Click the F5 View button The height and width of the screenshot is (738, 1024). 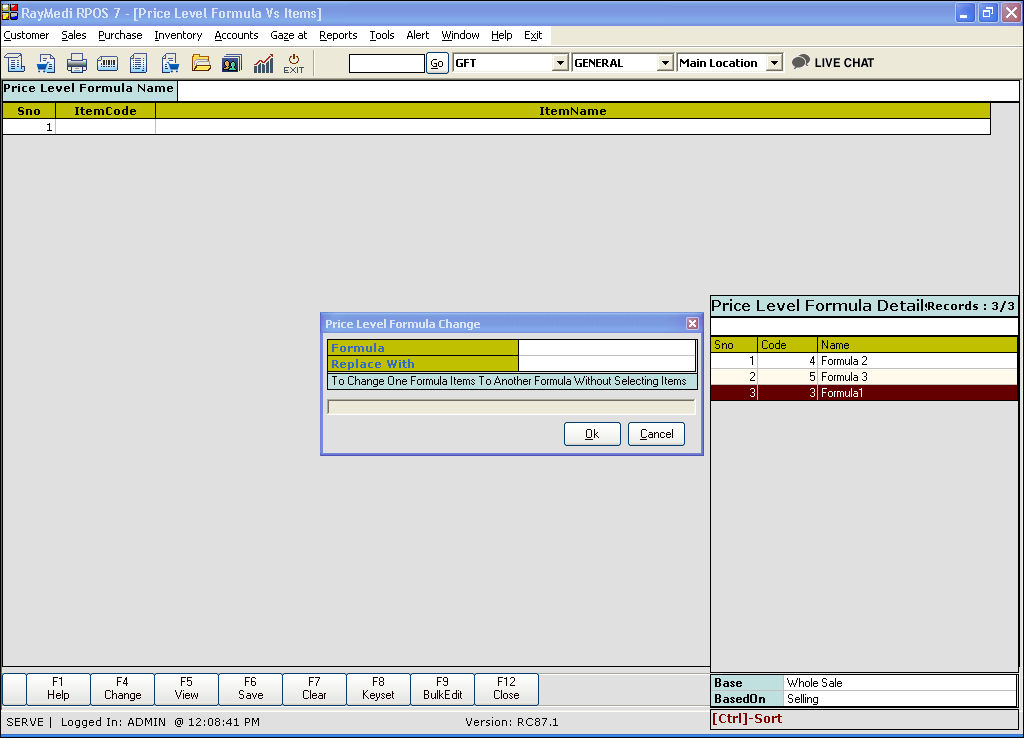(x=186, y=689)
